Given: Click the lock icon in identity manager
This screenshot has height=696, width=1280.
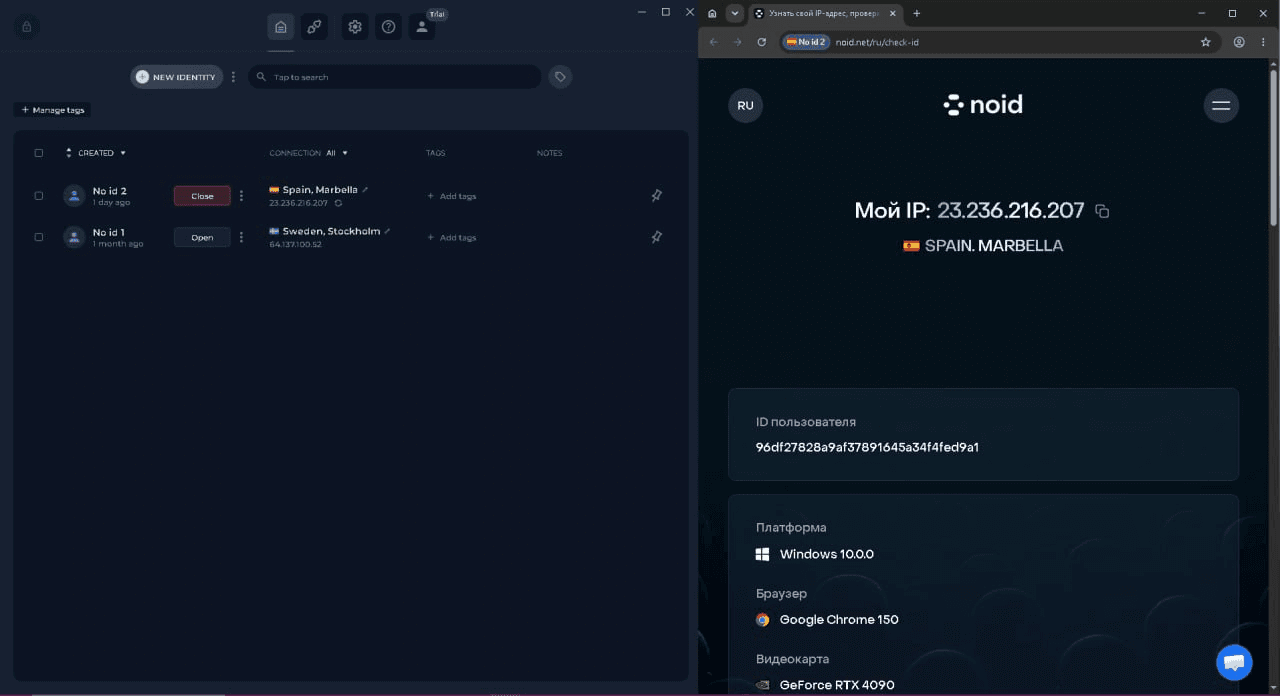Looking at the screenshot, I should (x=27, y=27).
